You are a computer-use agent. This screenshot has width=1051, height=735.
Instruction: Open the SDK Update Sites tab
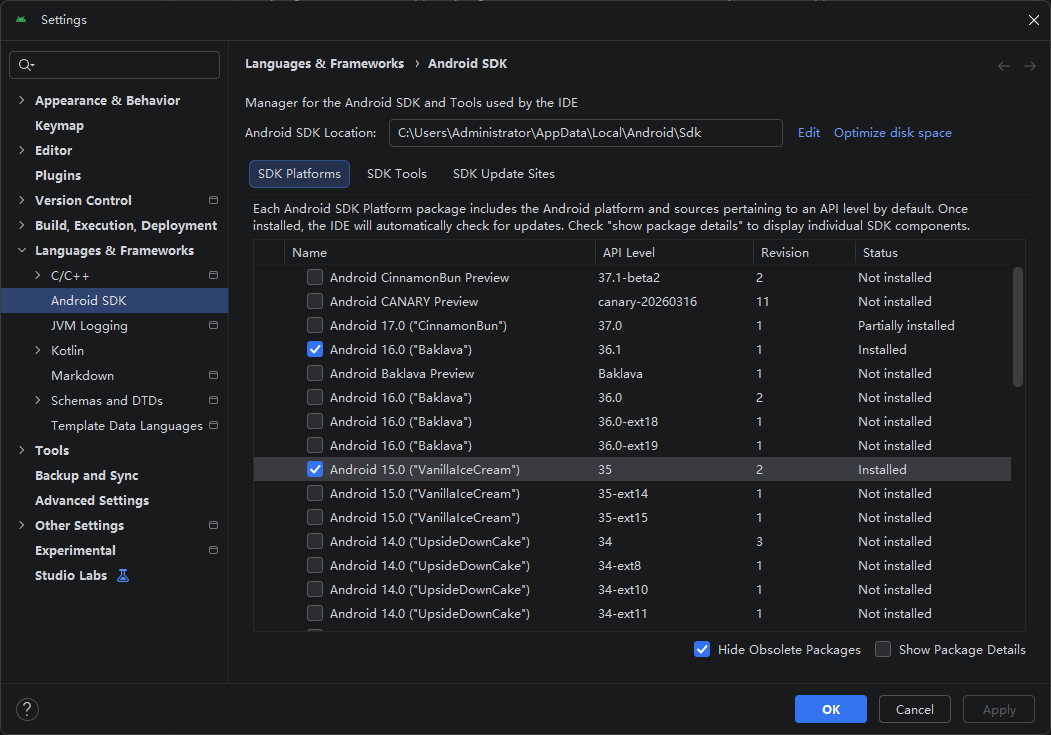point(504,174)
